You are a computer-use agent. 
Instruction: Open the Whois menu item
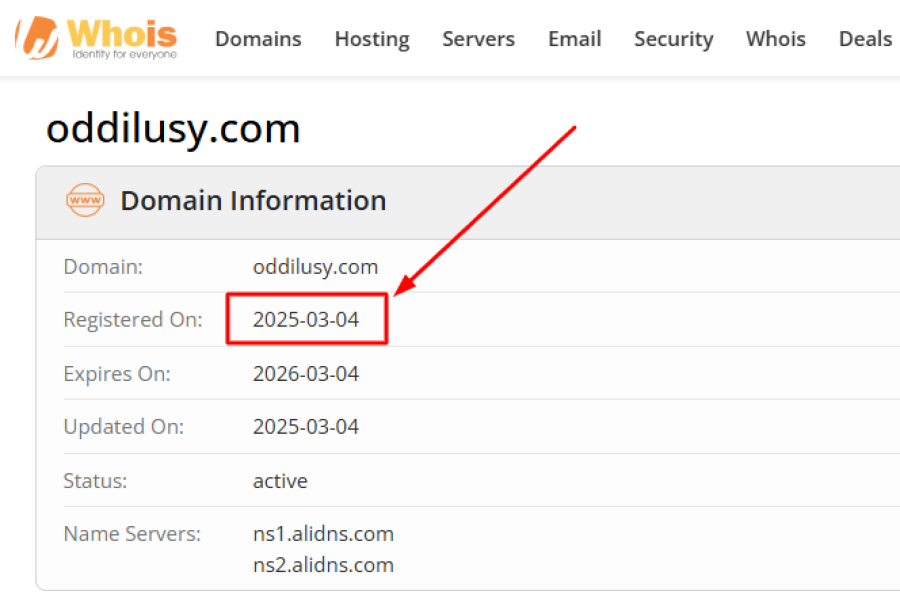[x=775, y=39]
